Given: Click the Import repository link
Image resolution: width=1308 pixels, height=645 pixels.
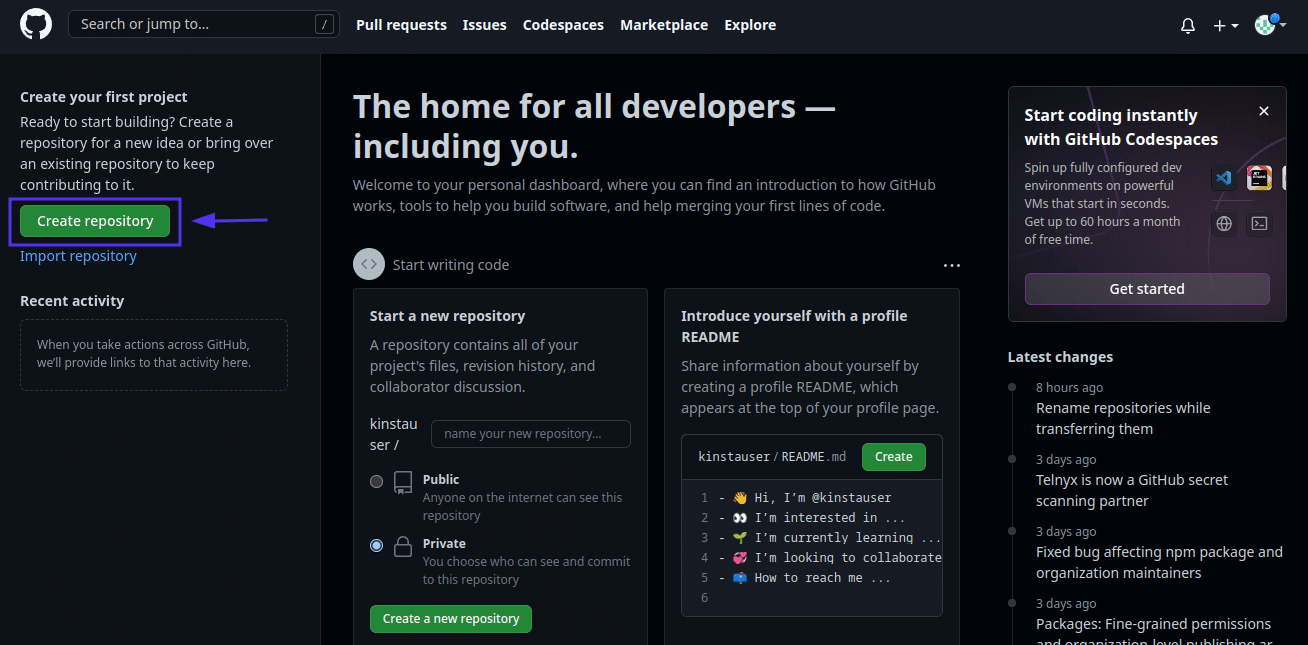Looking at the screenshot, I should coord(78,256).
